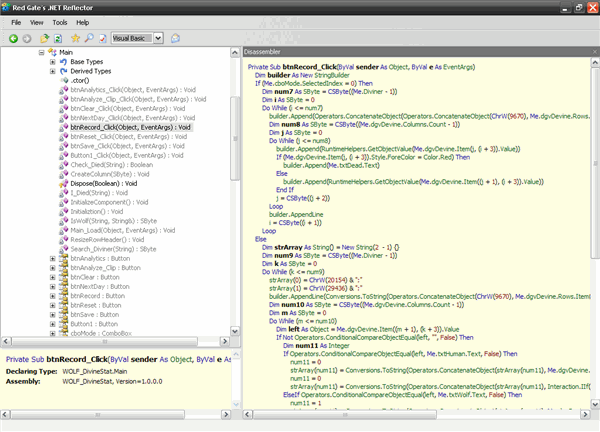Click the btnRecord field icon in tree
The image size is (600, 432).
(x=64, y=296)
